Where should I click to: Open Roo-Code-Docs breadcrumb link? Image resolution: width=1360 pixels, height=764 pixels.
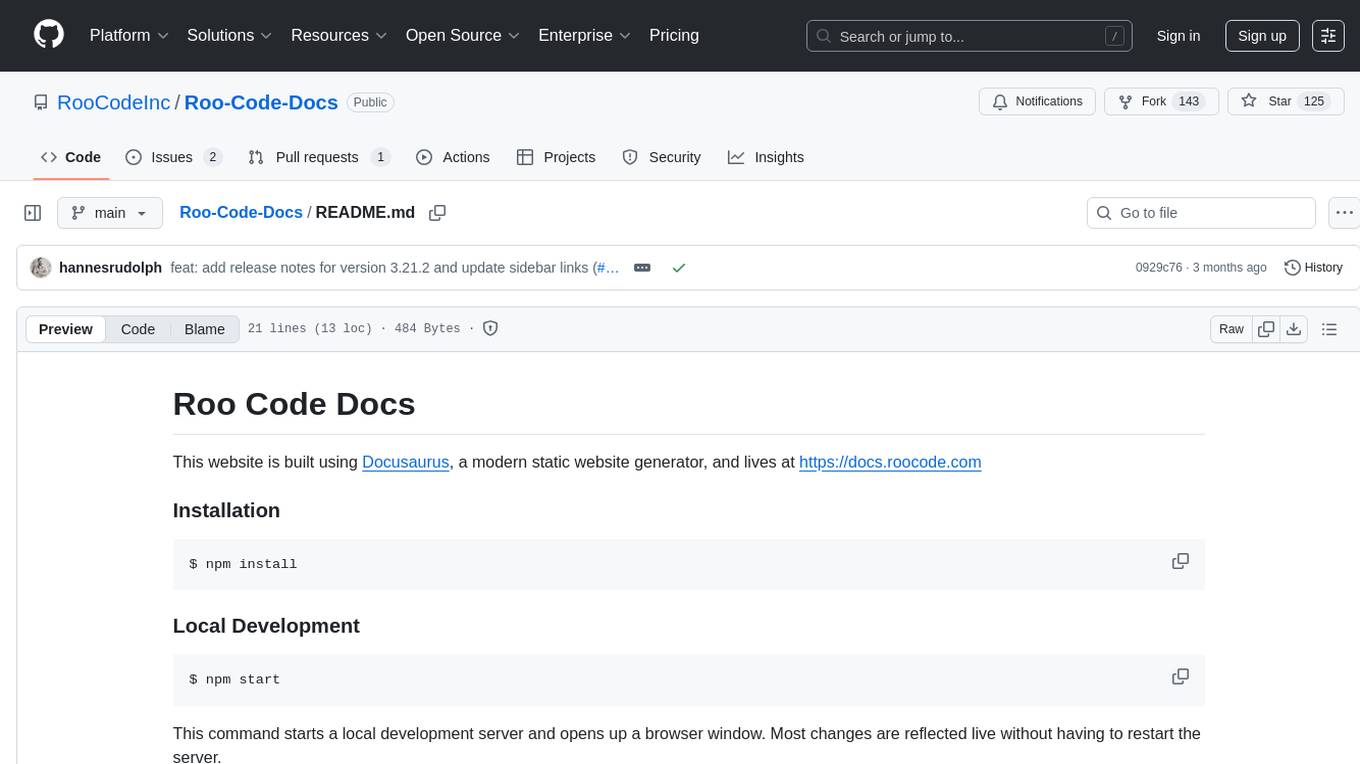point(241,212)
